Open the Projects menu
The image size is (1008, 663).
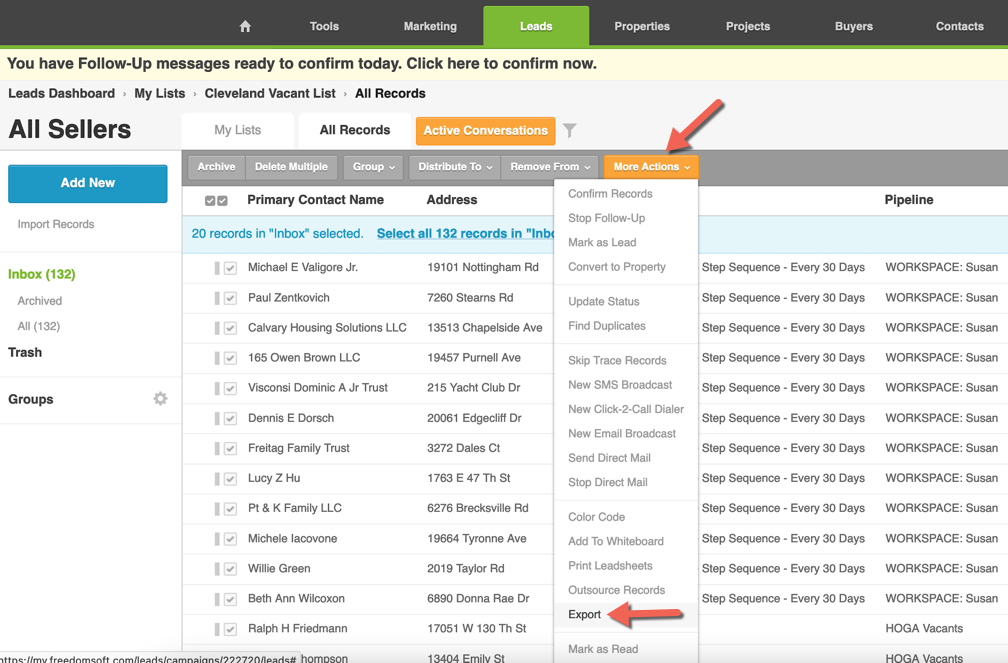748,26
